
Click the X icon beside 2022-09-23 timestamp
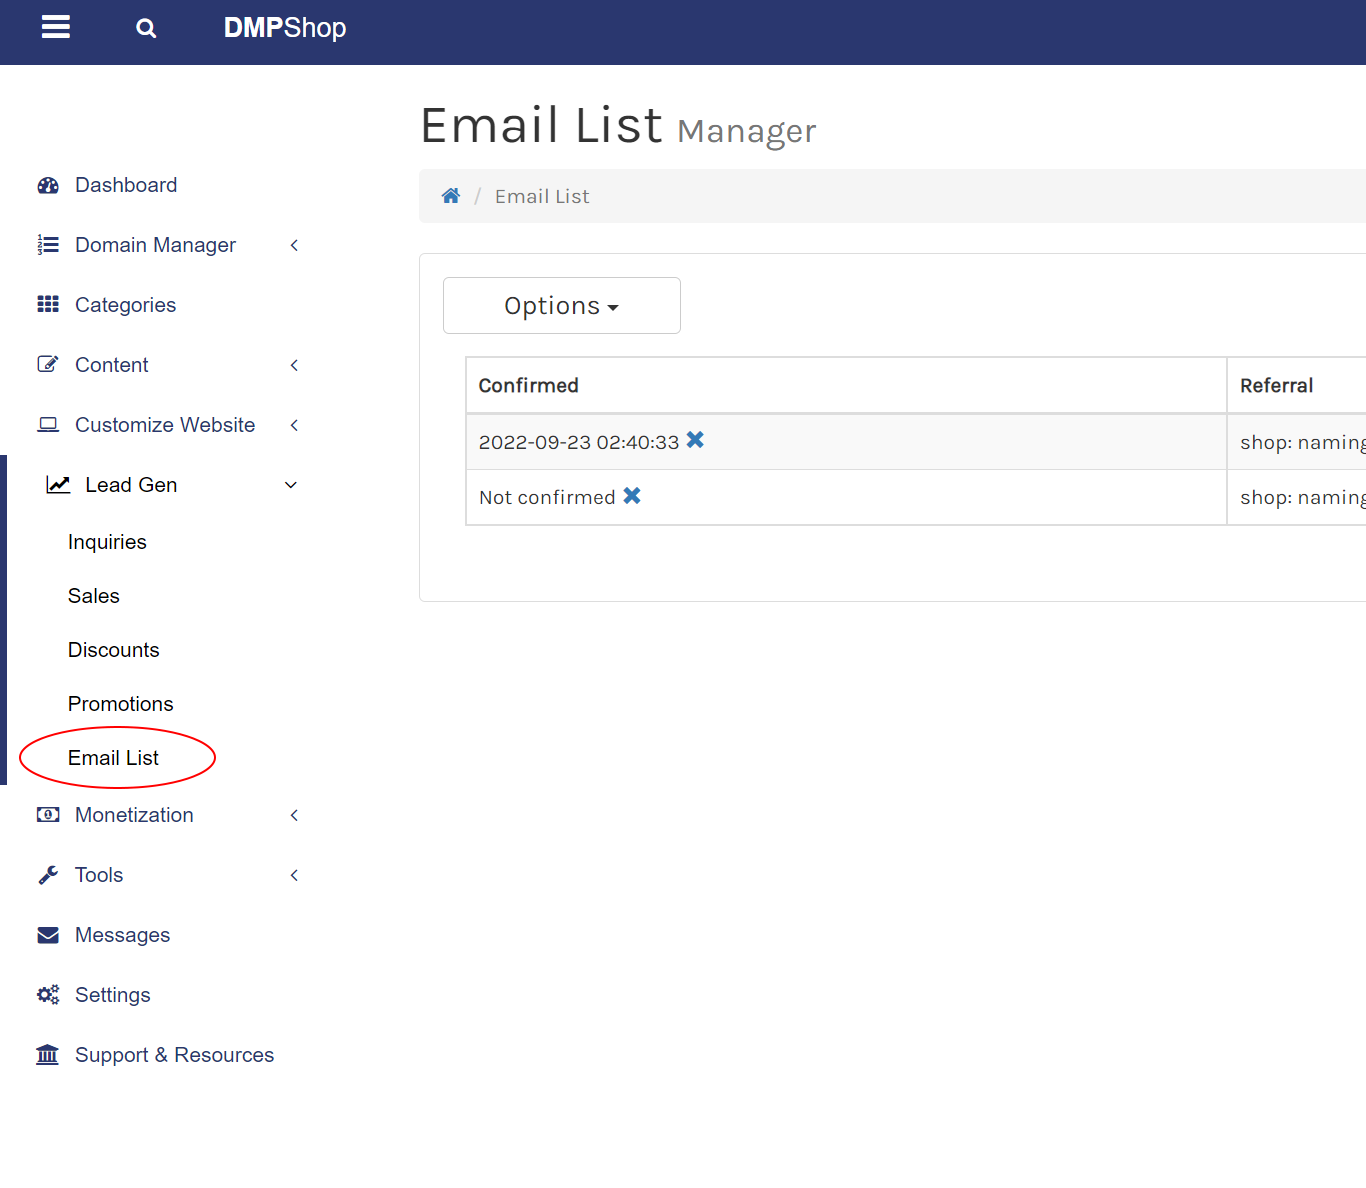(x=695, y=440)
